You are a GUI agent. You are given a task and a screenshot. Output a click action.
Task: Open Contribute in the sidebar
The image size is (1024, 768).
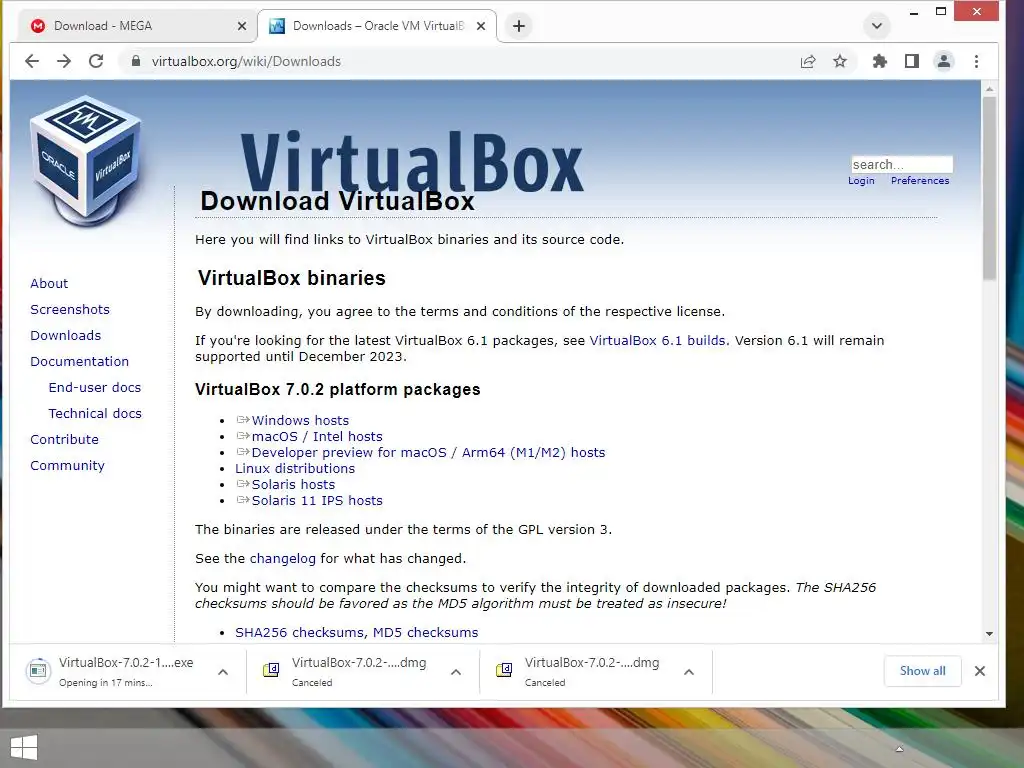click(64, 440)
